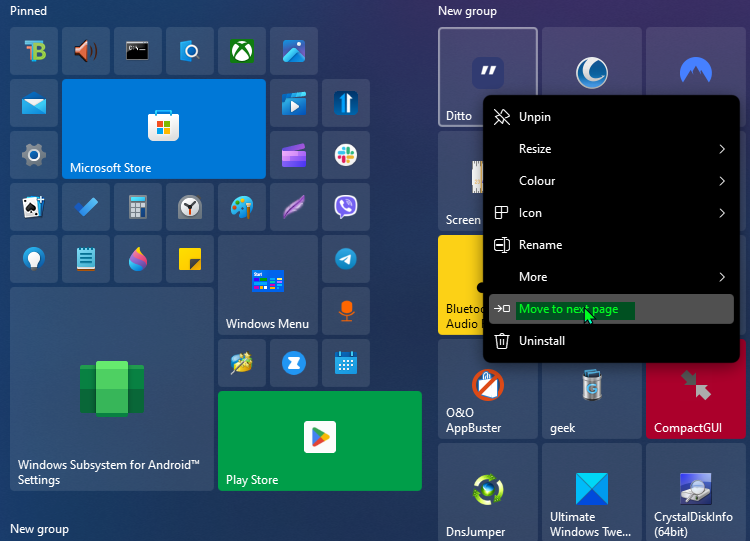Launch the NordVPN mountain tile
750x541 pixels.
[x=695, y=62]
